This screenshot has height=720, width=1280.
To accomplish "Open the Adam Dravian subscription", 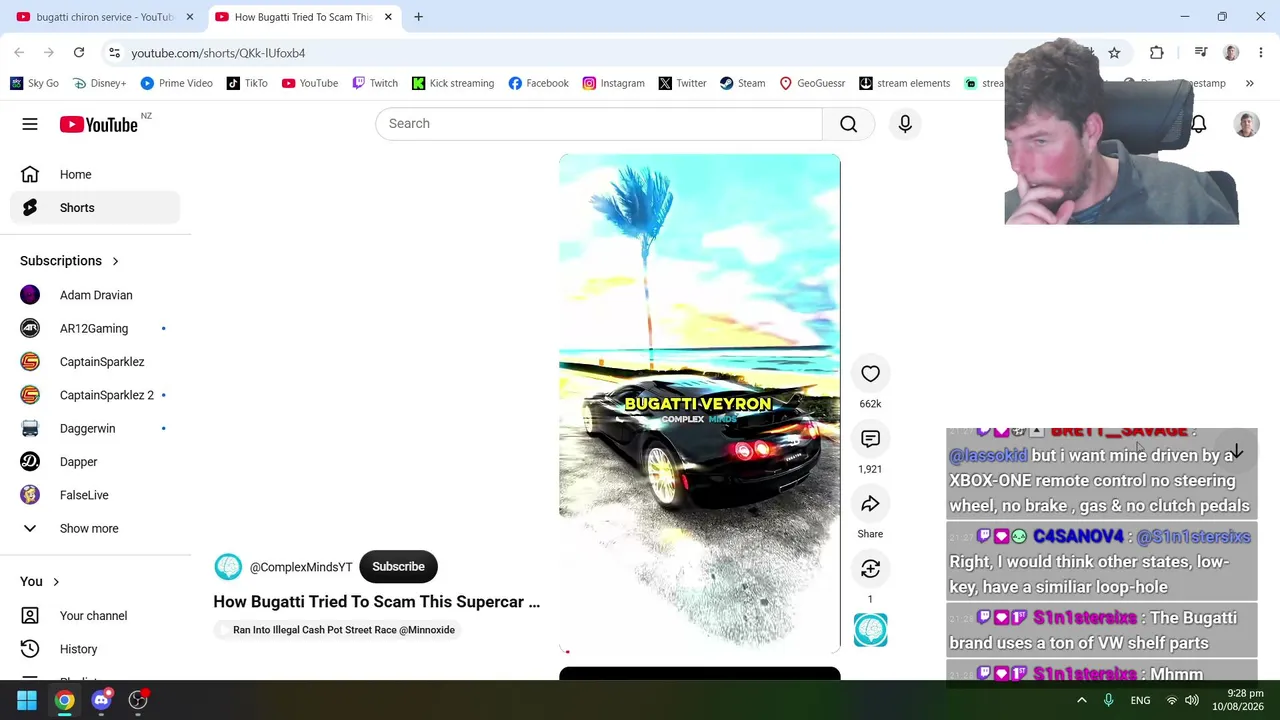I will pyautogui.click(x=95, y=295).
